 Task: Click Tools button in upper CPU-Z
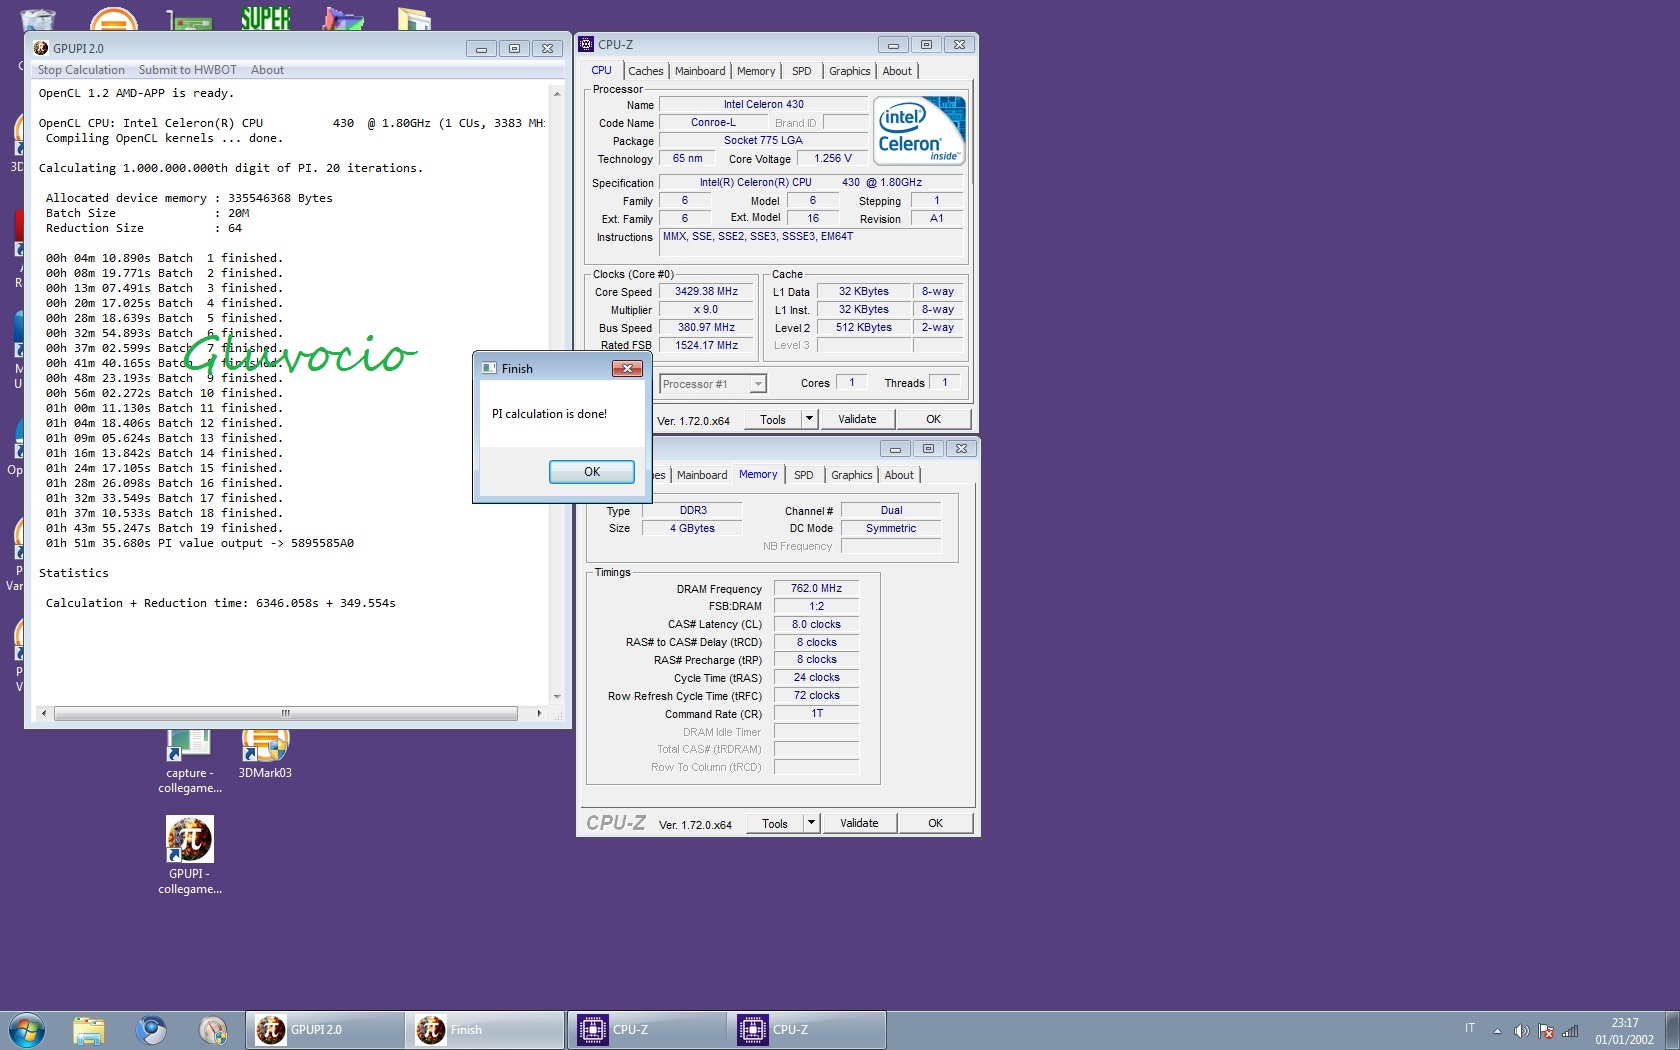(773, 420)
